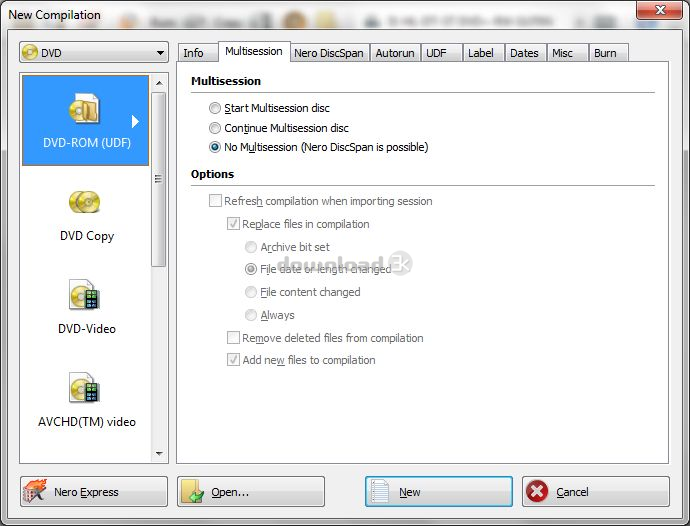The height and width of the screenshot is (526, 690).
Task: Choose the DVD Copy disc icon
Action: pos(84,203)
